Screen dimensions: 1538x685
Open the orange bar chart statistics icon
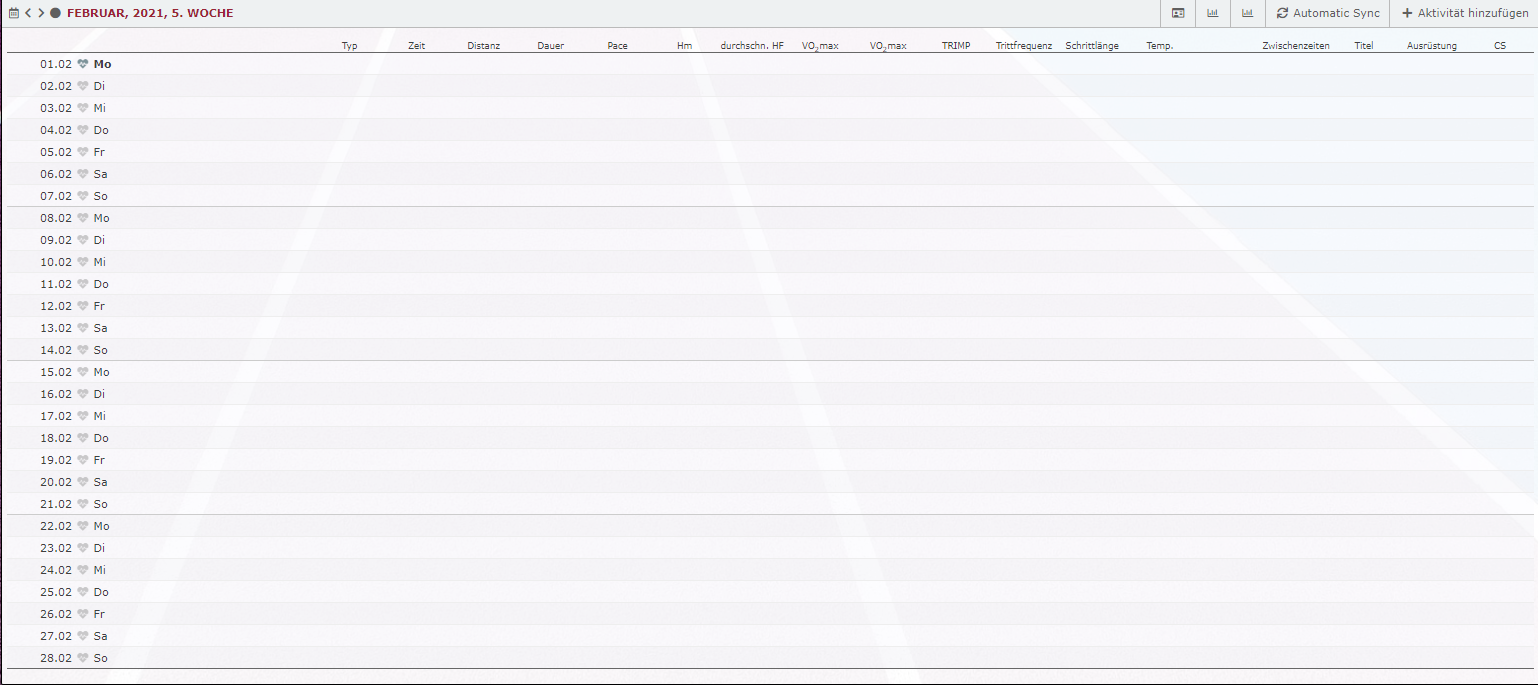(1247, 13)
